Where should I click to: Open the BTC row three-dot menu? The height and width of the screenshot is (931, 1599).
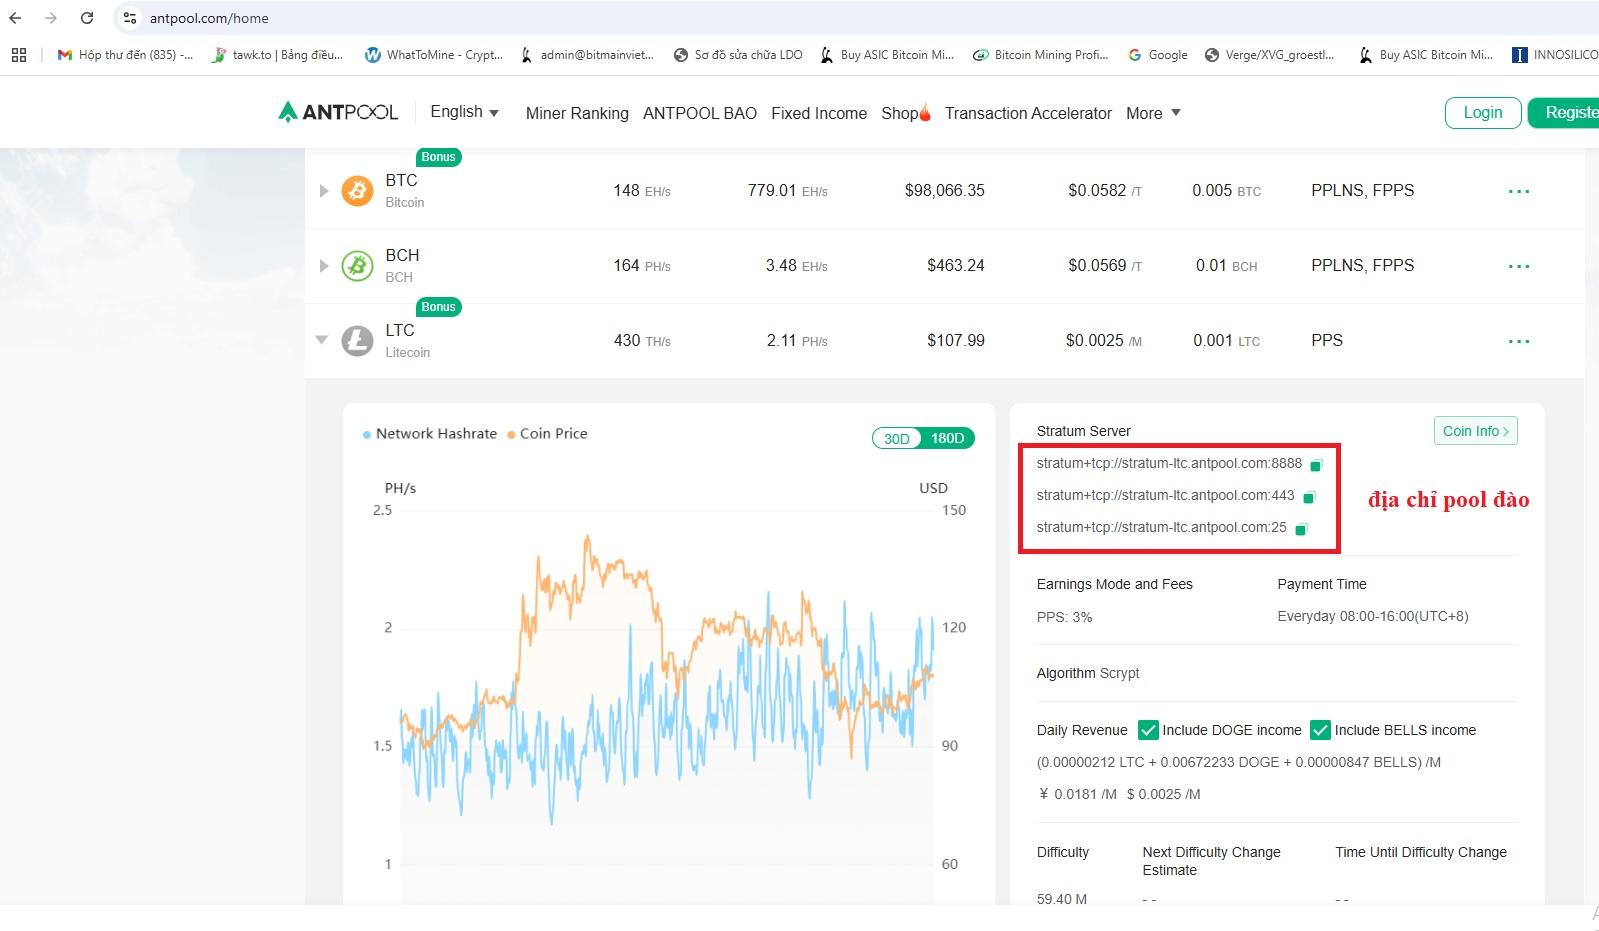point(1519,191)
